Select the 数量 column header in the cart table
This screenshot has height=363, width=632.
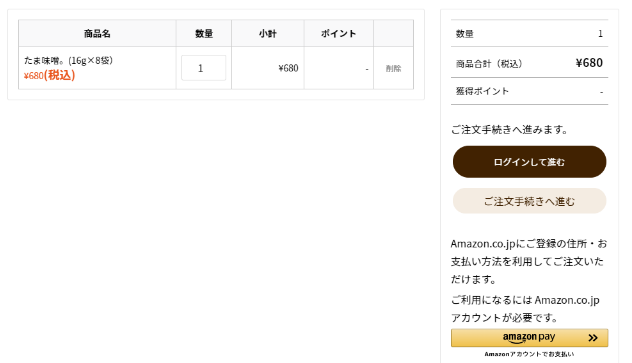coord(204,34)
